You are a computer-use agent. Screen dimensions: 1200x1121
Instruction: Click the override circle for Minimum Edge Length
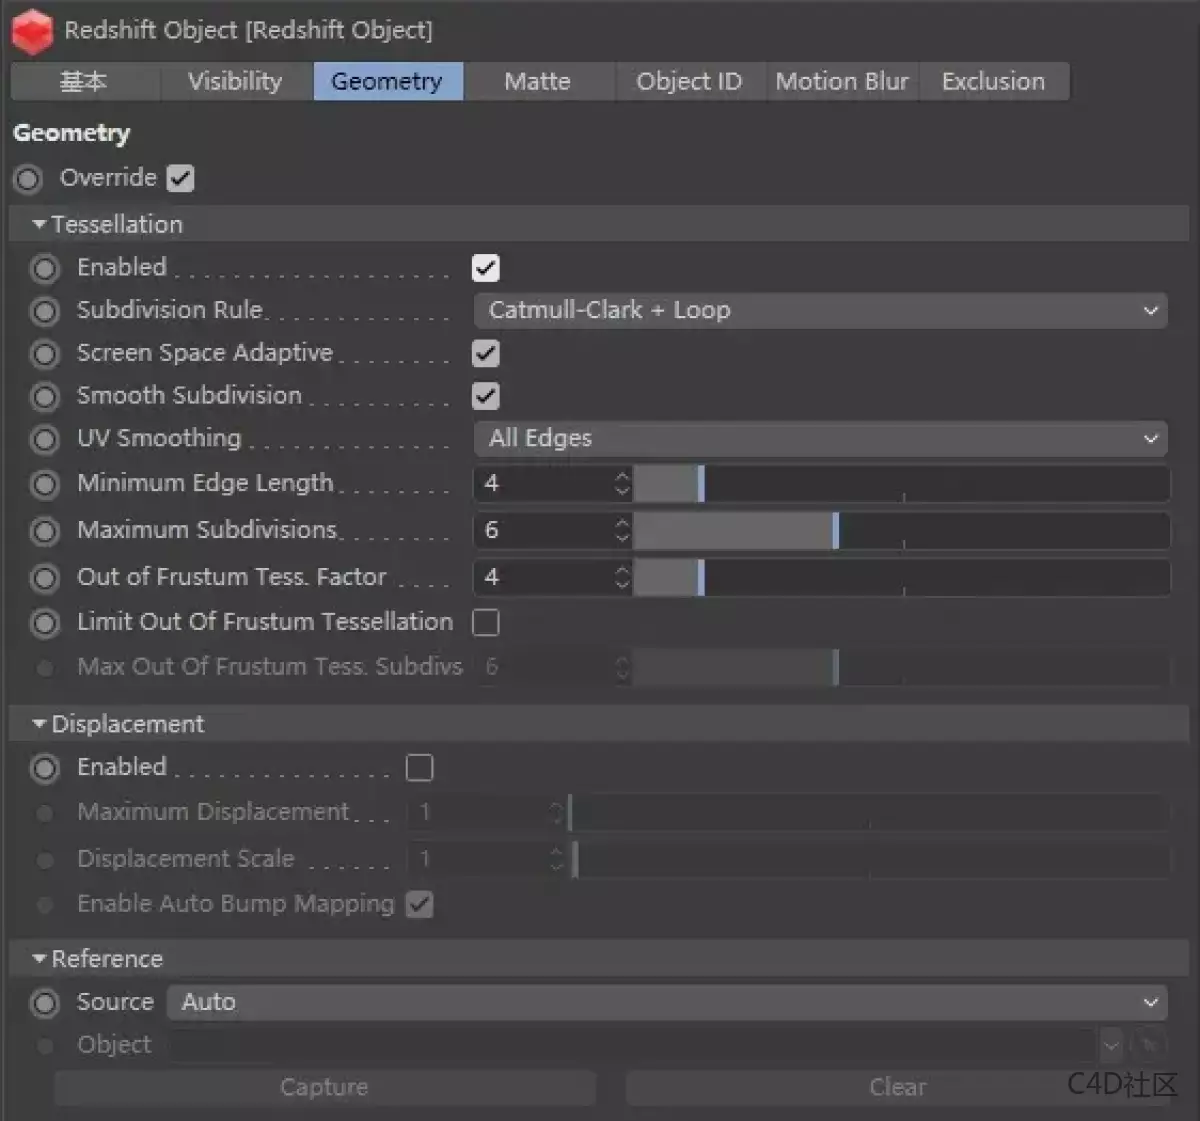click(45, 484)
